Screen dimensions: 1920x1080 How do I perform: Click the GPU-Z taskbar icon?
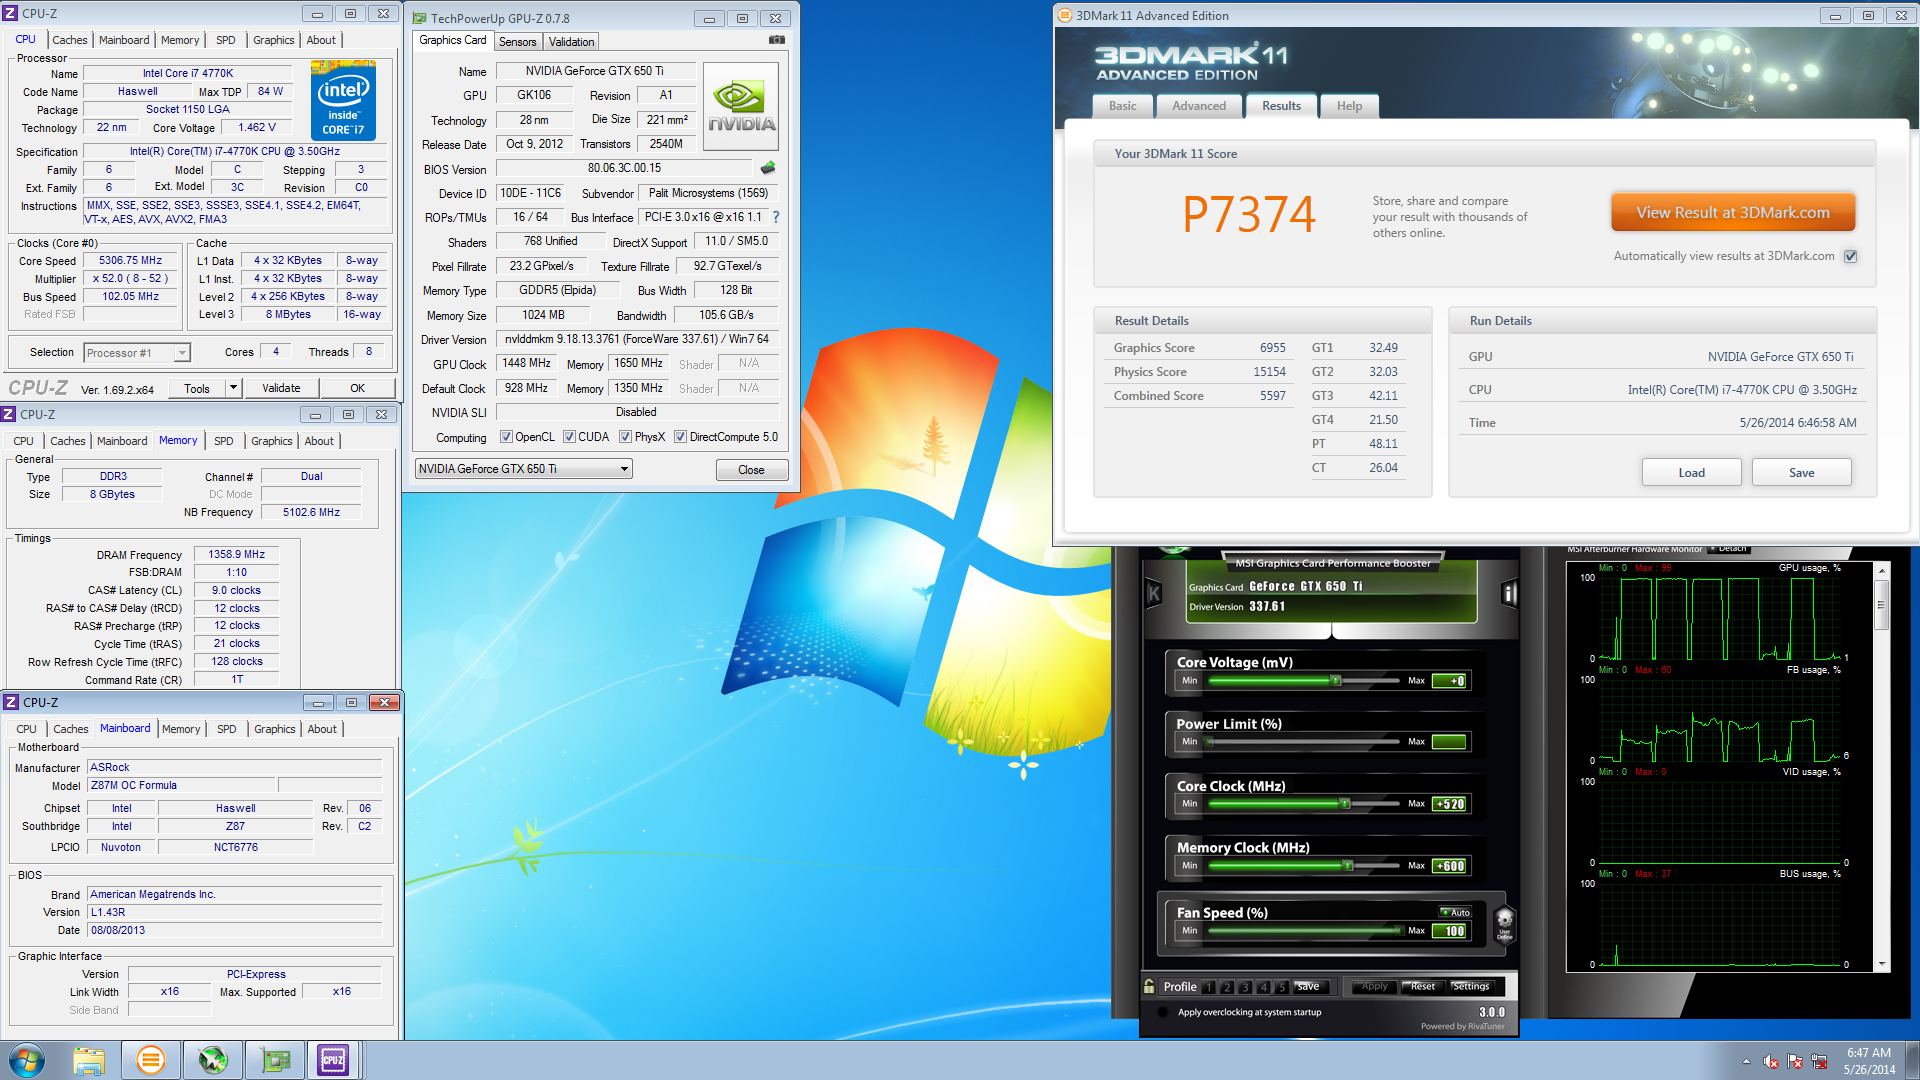click(274, 1060)
